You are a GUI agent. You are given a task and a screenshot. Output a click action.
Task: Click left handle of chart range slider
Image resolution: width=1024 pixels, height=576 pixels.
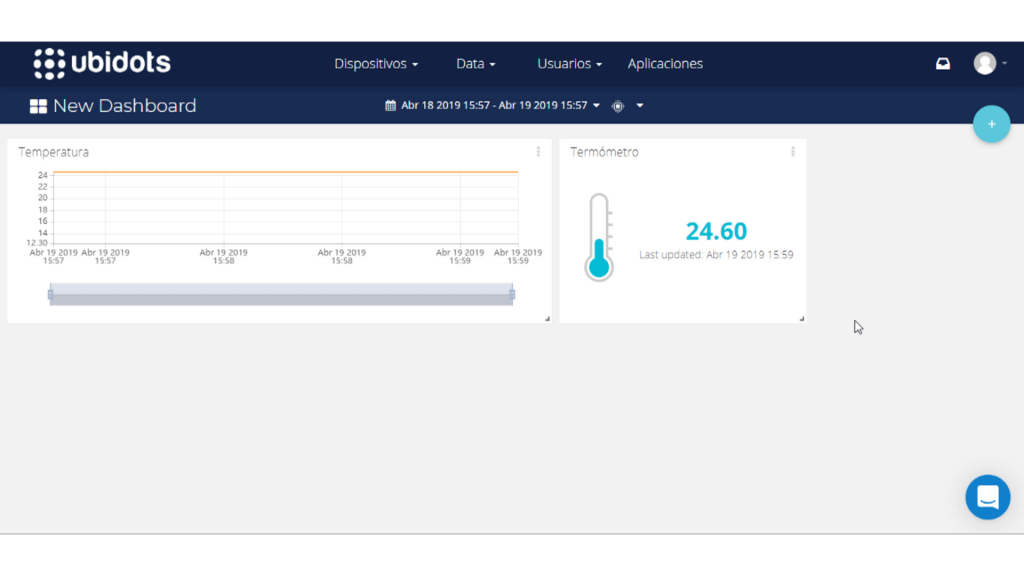click(51, 294)
